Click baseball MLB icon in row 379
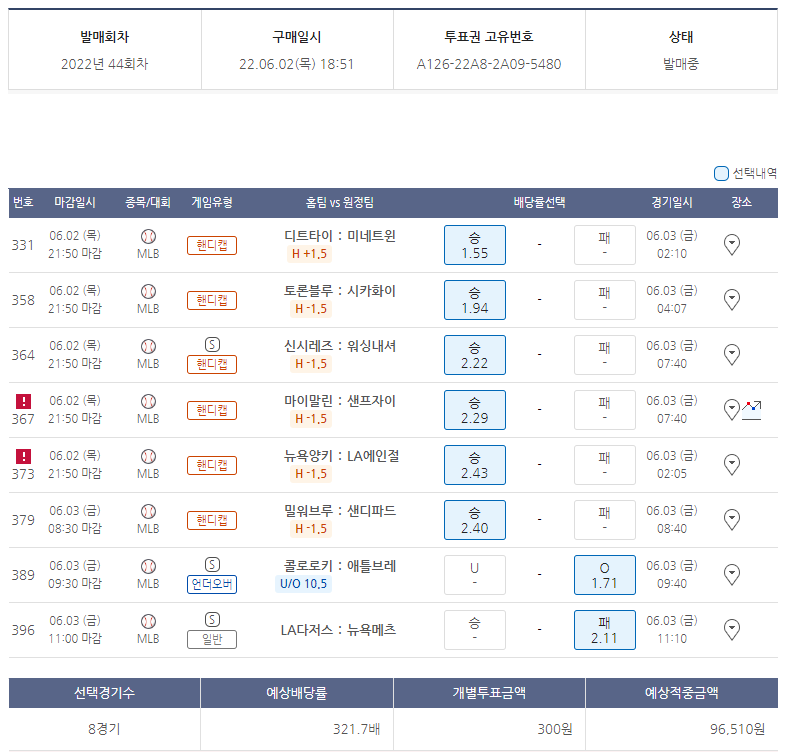Image resolution: width=785 pixels, height=752 pixels. [148, 512]
